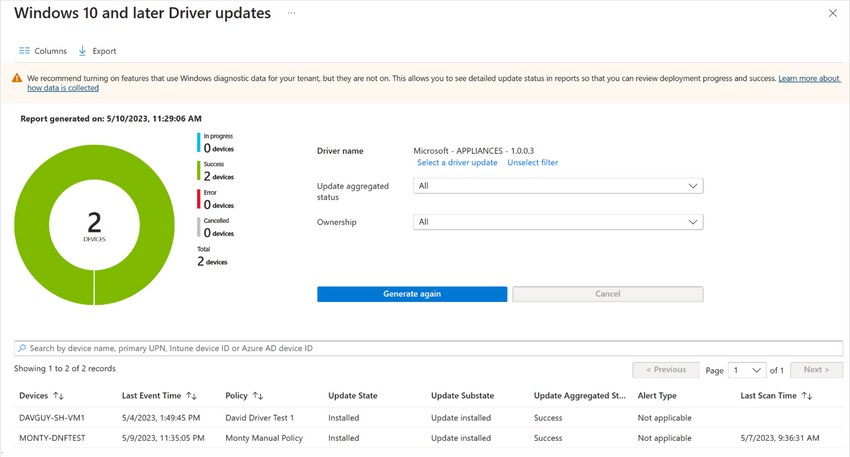Click the Learn more about data link
This screenshot has height=457, width=850.
pos(808,77)
